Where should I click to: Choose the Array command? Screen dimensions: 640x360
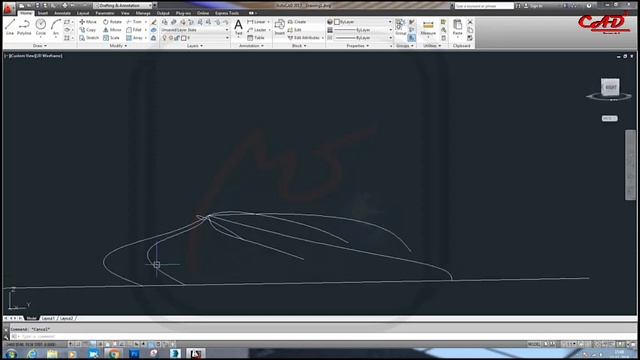pos(134,38)
